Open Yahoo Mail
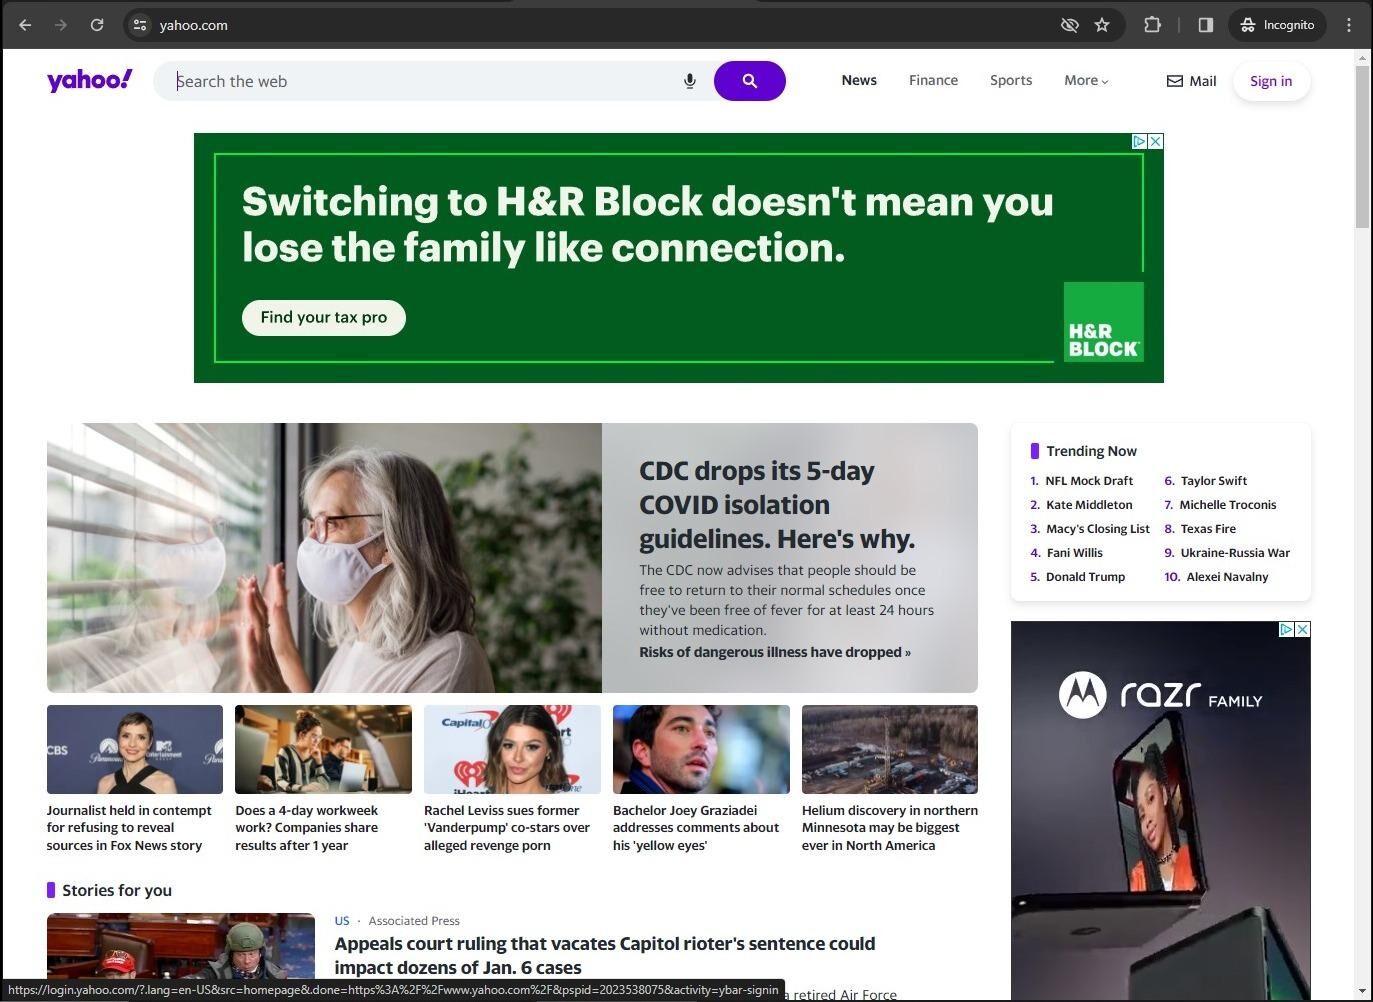 1191,81
